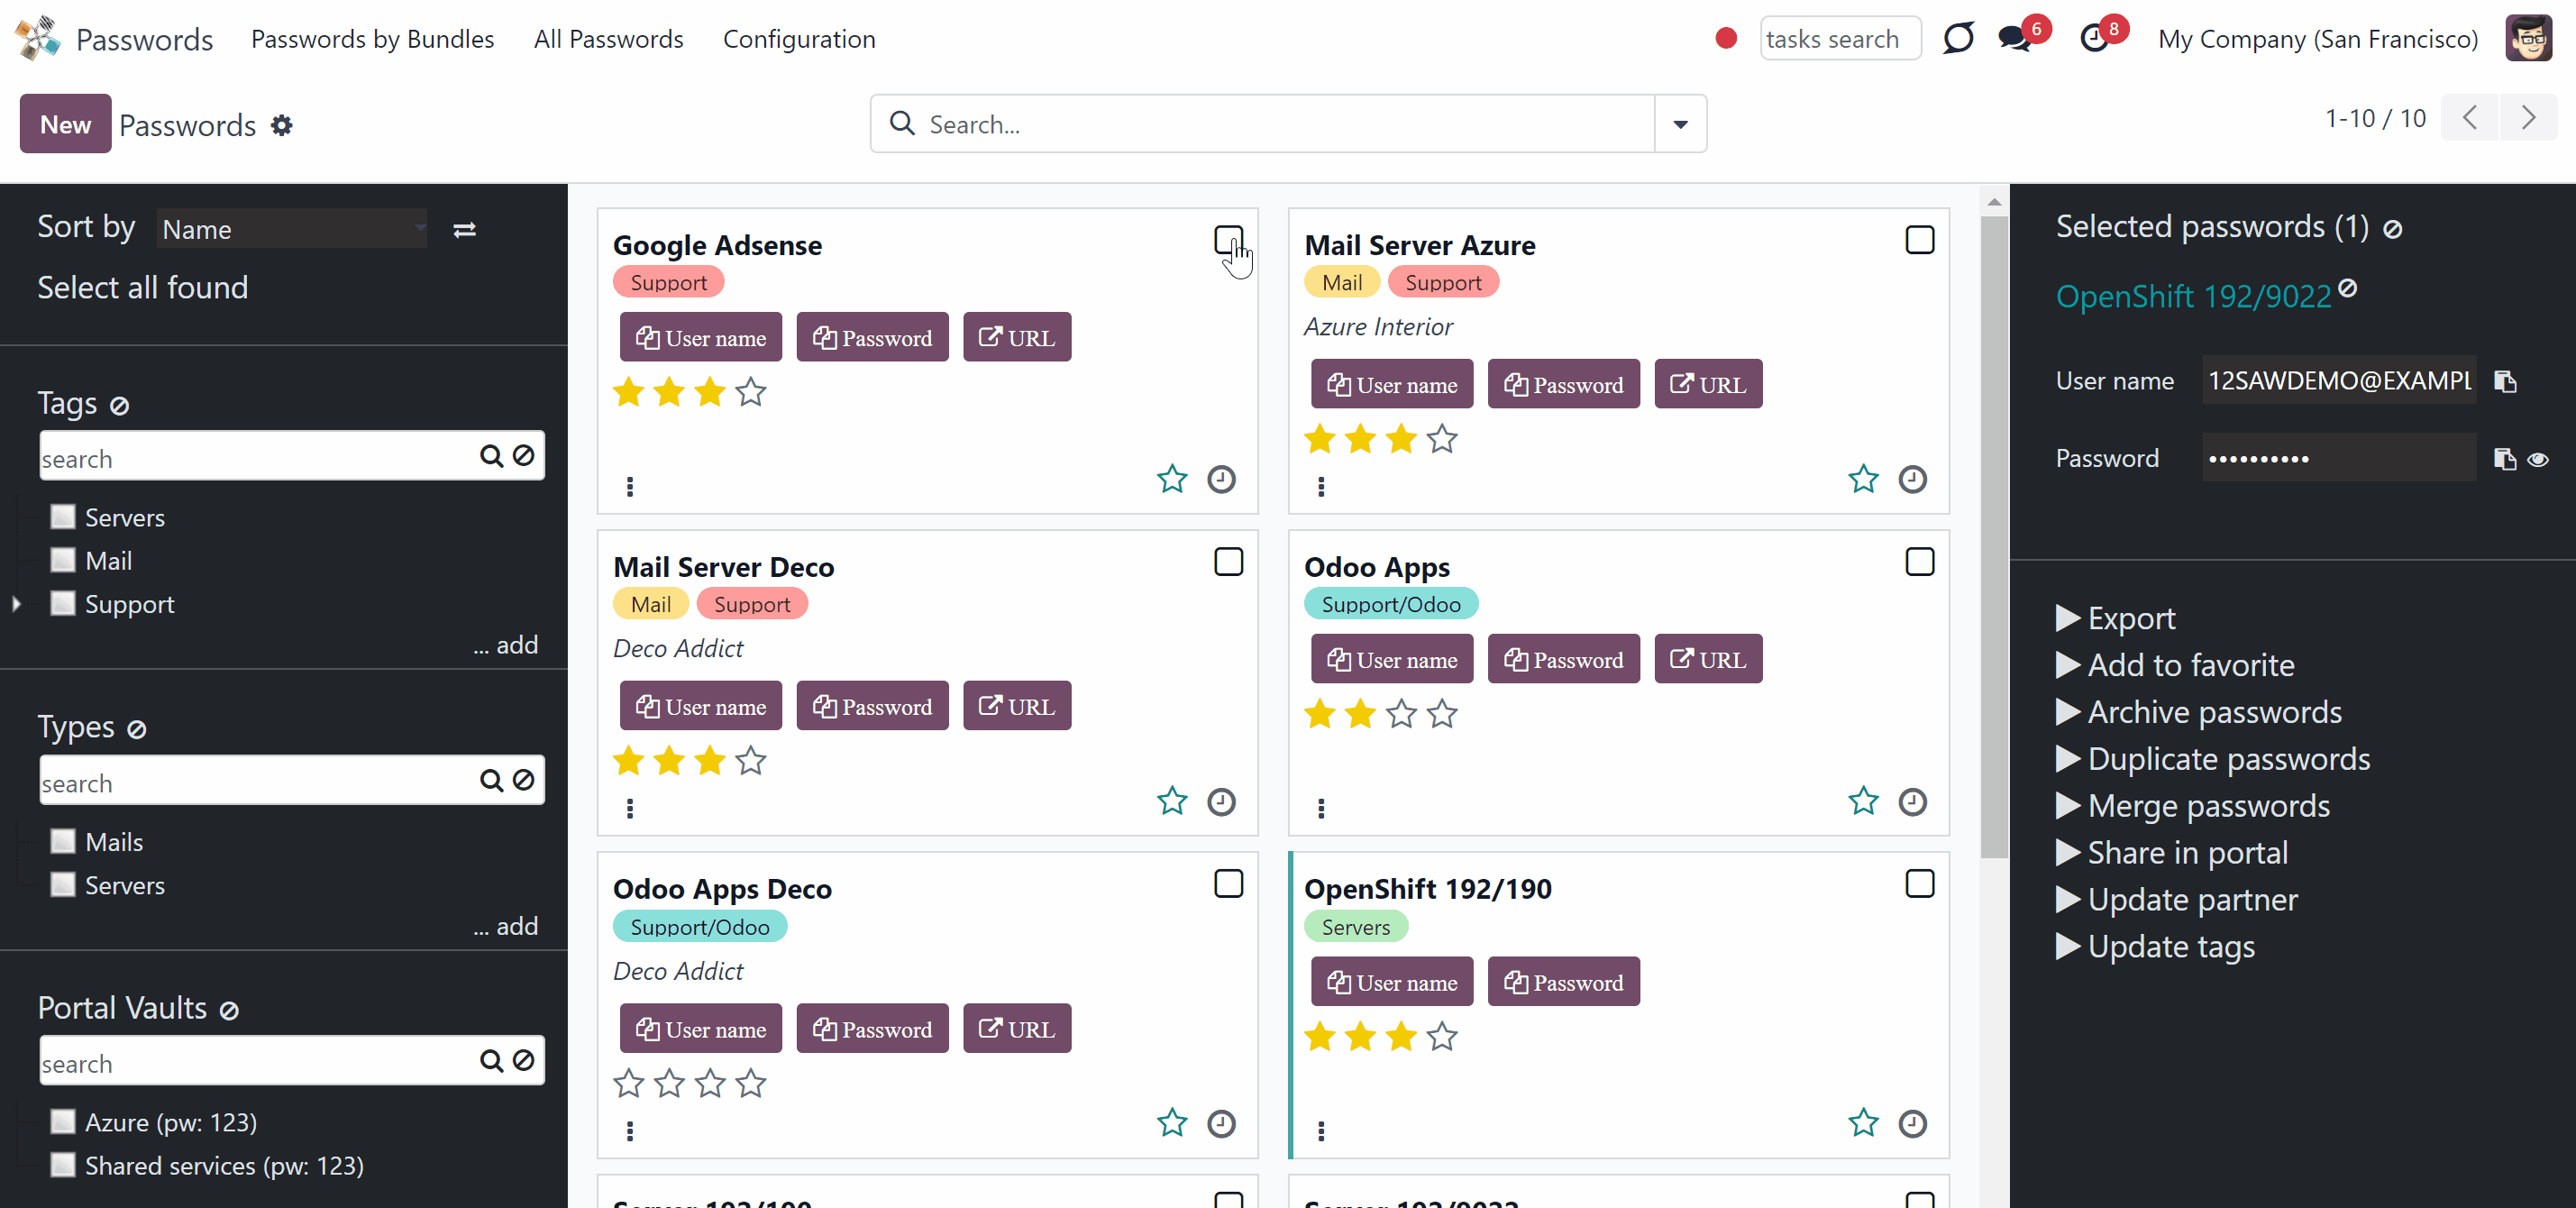Open the Passwords by Bundles menu

click(x=373, y=39)
